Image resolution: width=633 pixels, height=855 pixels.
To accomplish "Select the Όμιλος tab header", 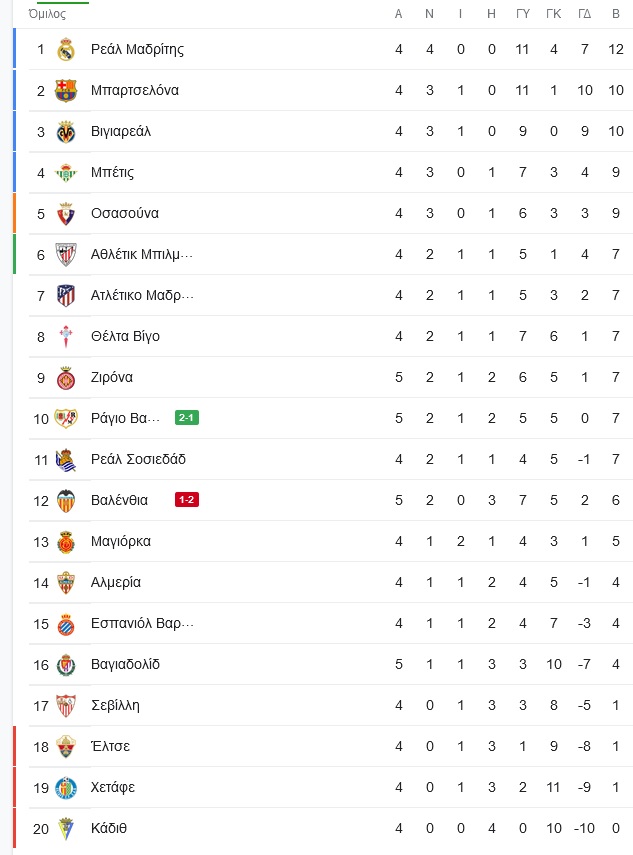I will tap(47, 14).
